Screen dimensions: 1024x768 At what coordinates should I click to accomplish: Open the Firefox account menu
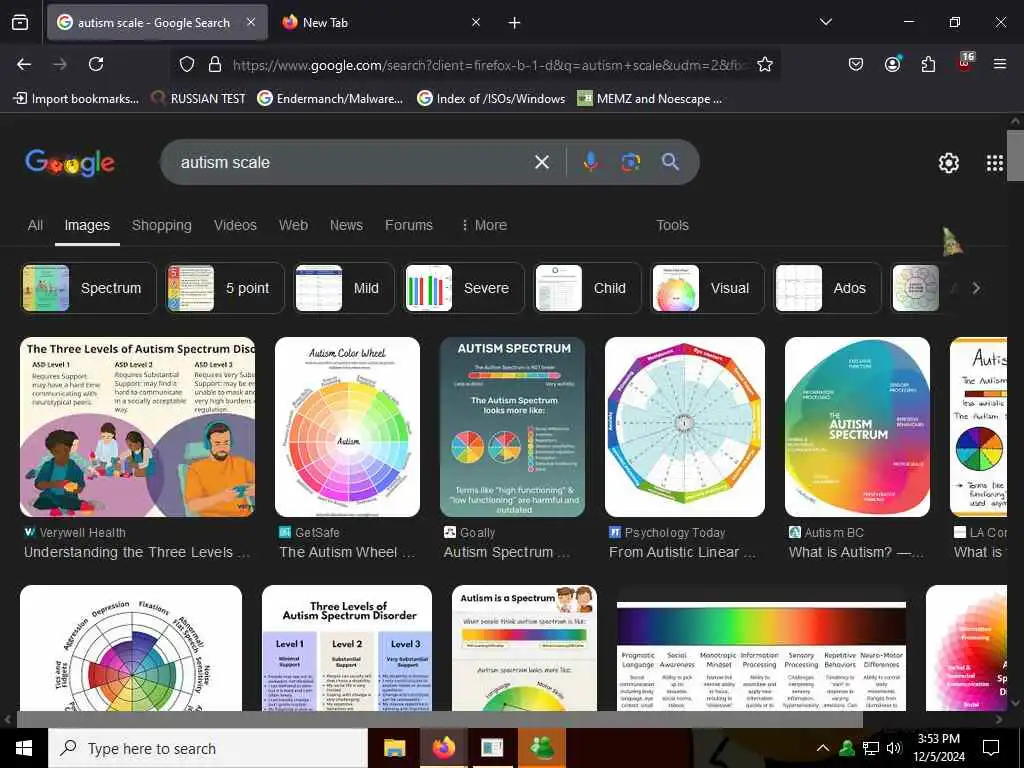pyautogui.click(x=892, y=64)
